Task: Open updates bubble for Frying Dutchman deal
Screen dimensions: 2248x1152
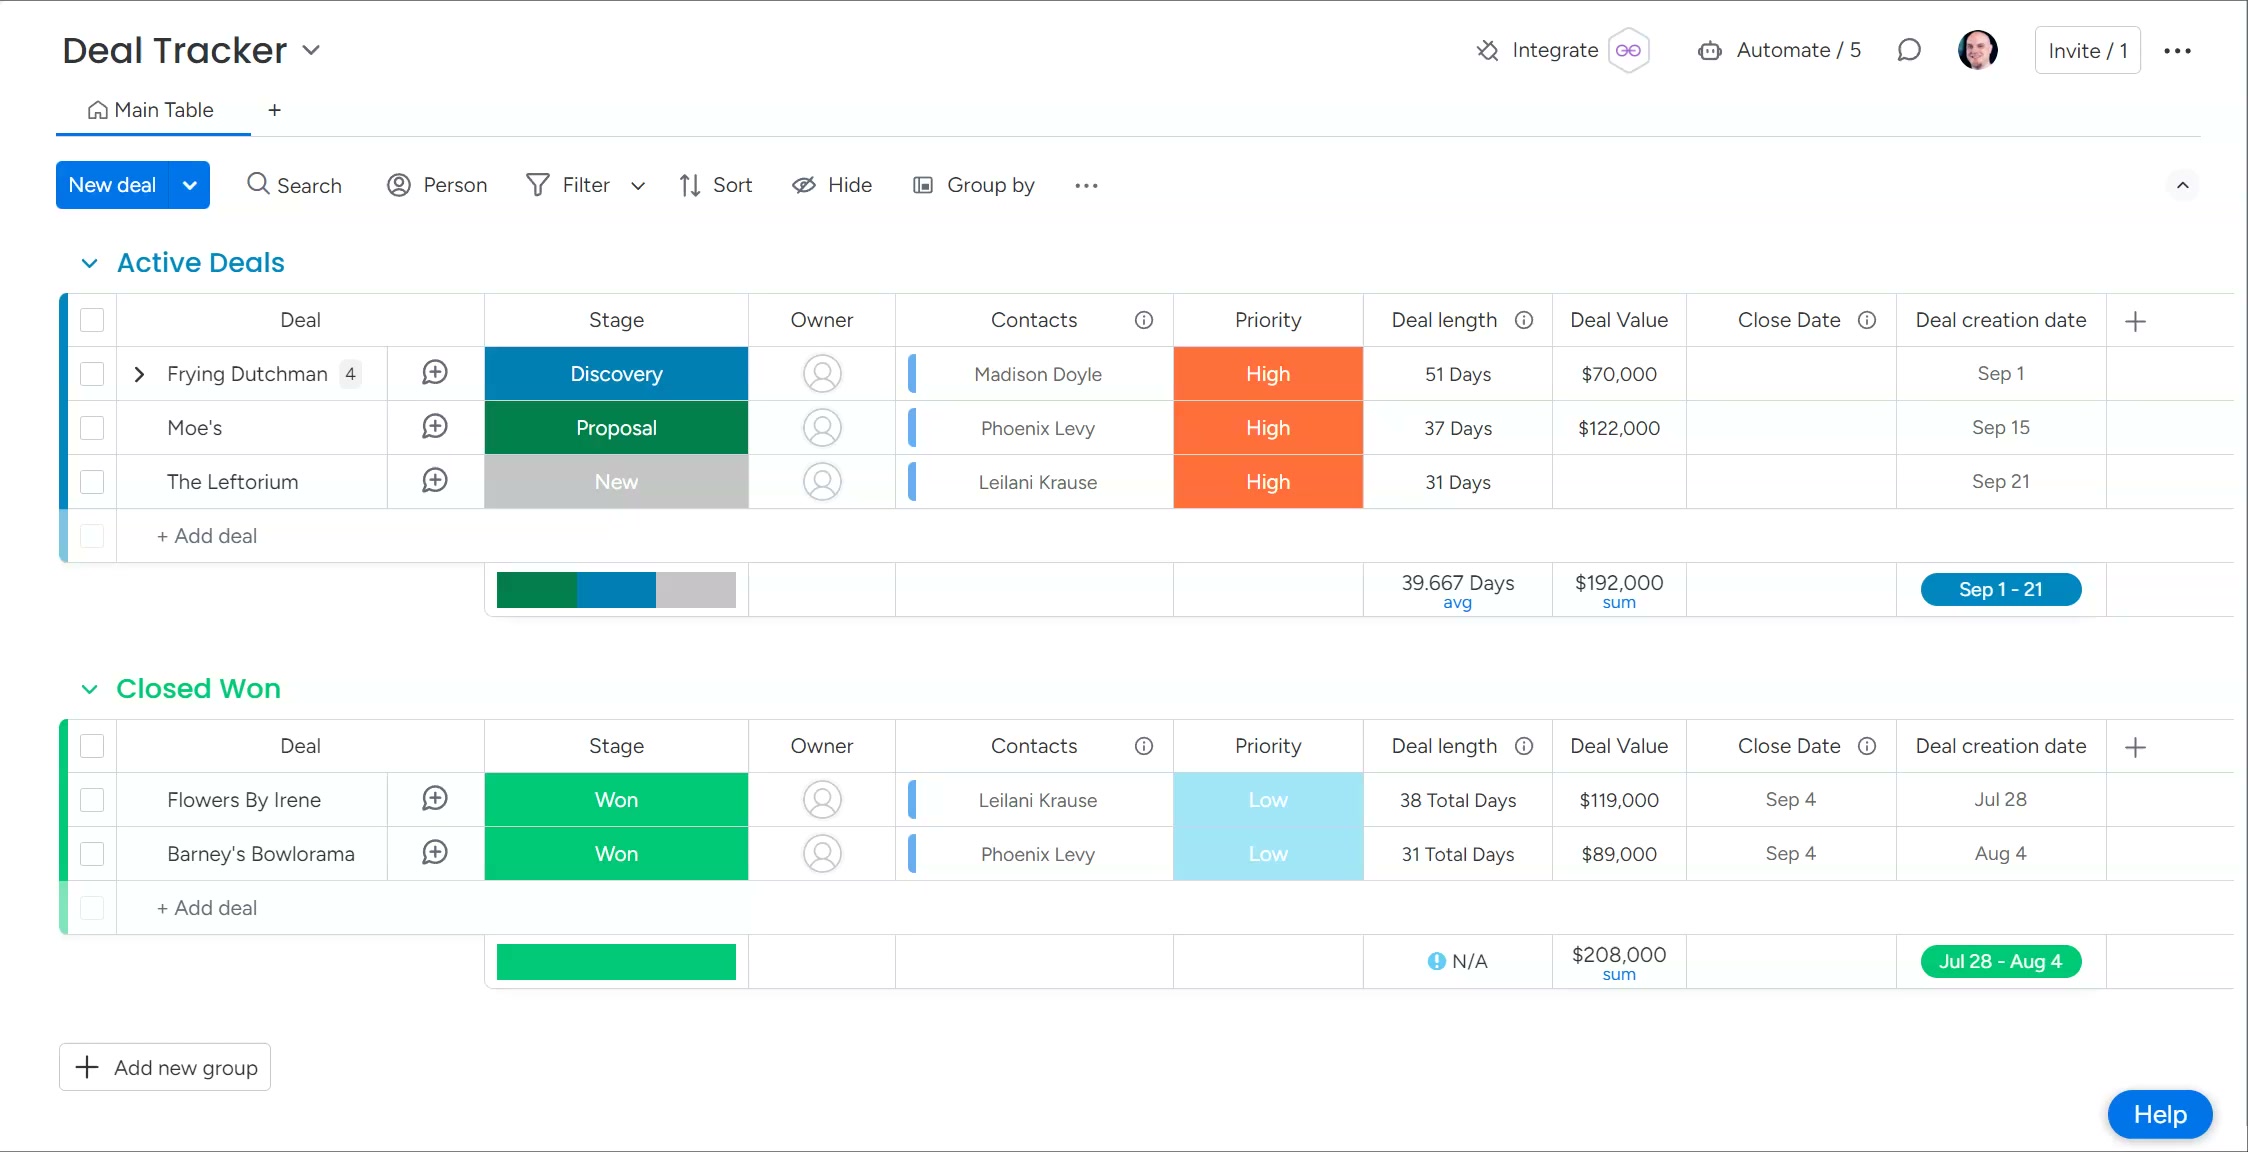Action: point(434,373)
